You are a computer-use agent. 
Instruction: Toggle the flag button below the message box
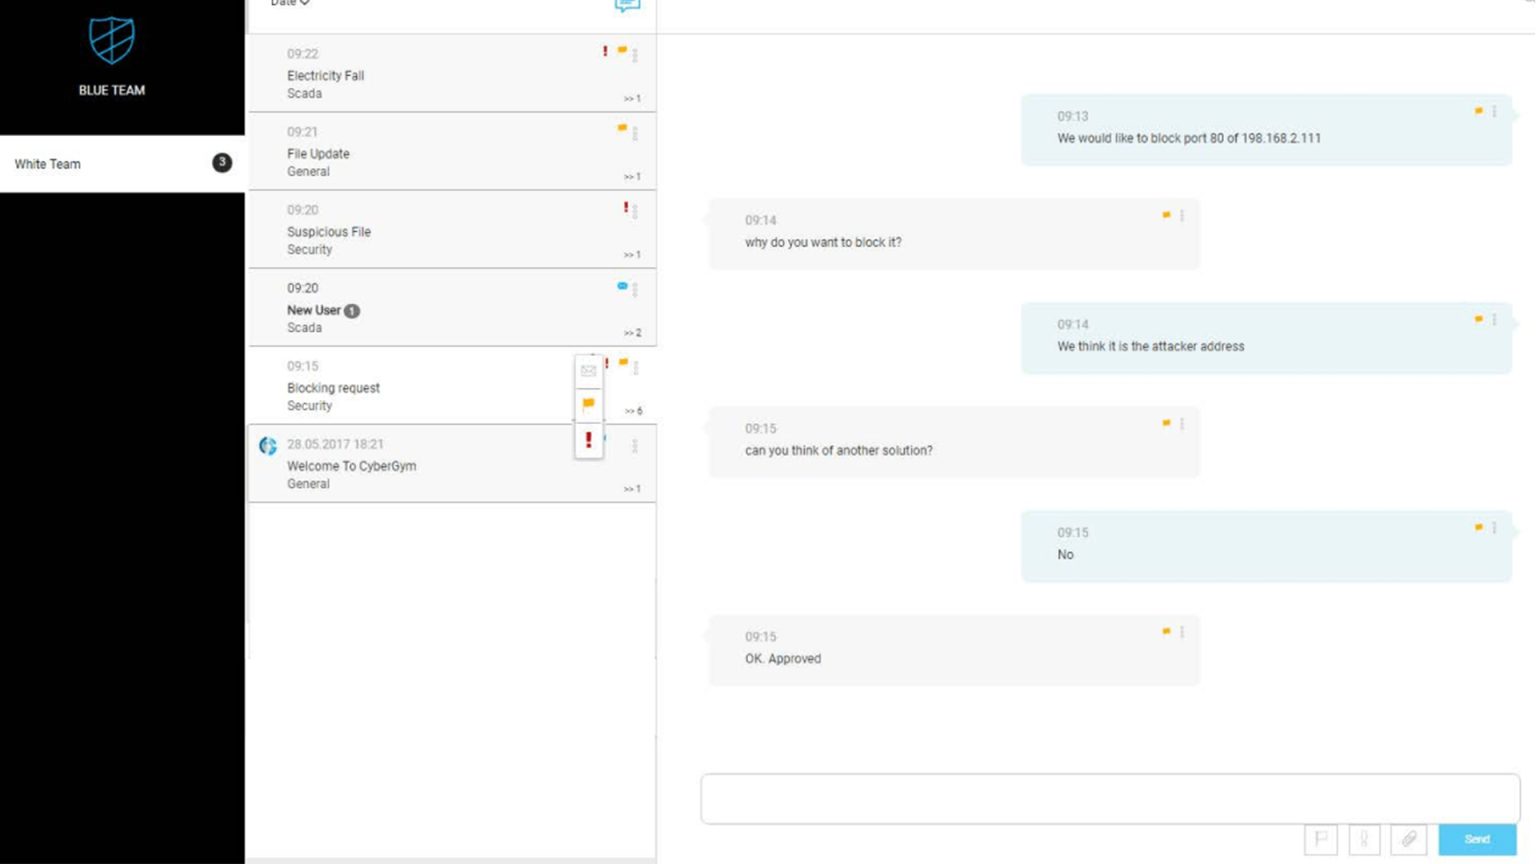tap(1321, 839)
